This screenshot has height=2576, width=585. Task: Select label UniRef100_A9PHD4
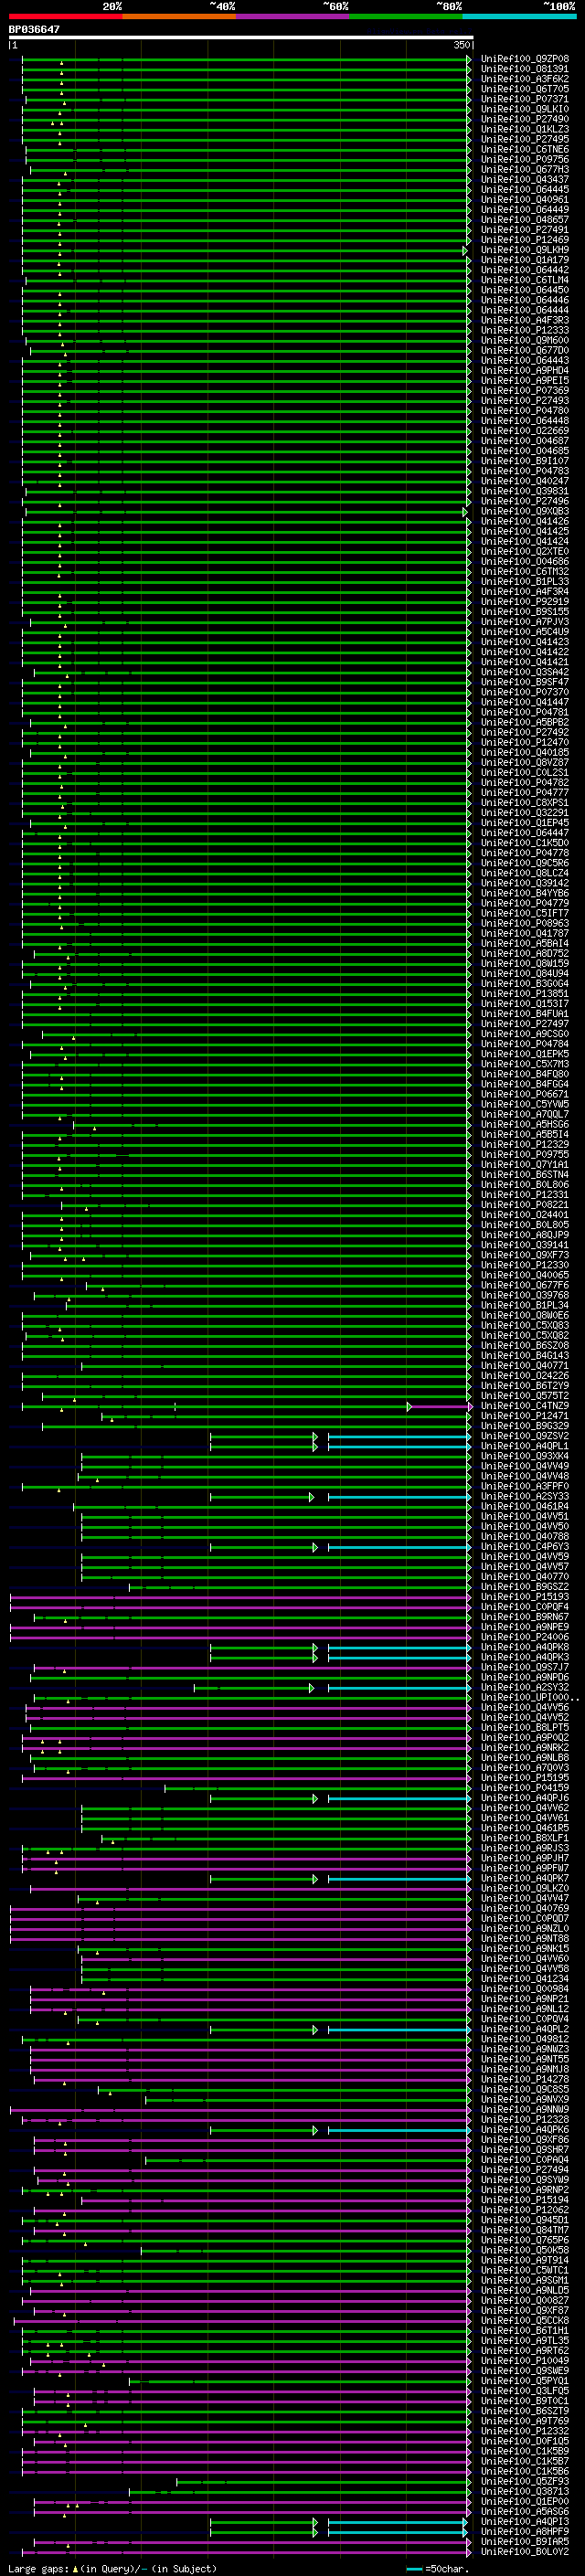click(x=525, y=371)
